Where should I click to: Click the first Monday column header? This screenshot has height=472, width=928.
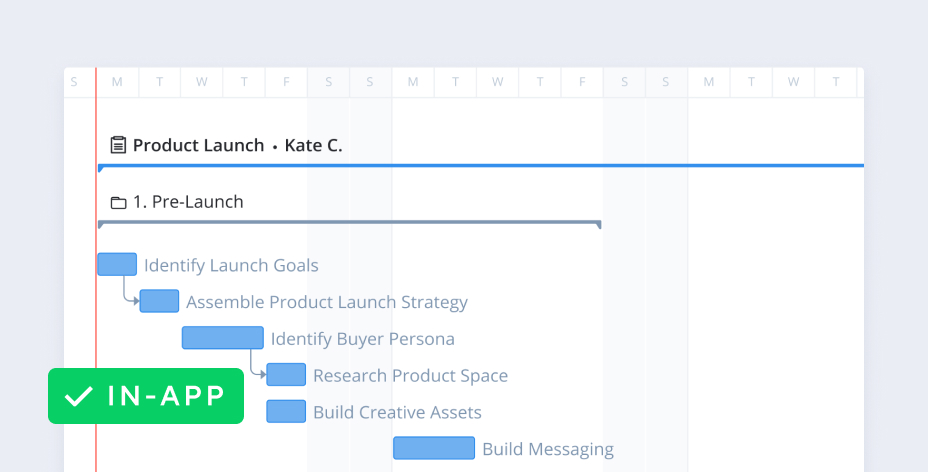point(117,82)
